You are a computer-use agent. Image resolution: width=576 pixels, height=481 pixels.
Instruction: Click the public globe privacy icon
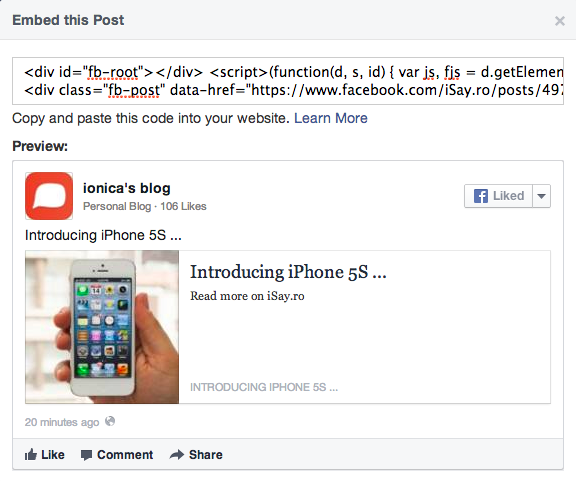(x=110, y=421)
